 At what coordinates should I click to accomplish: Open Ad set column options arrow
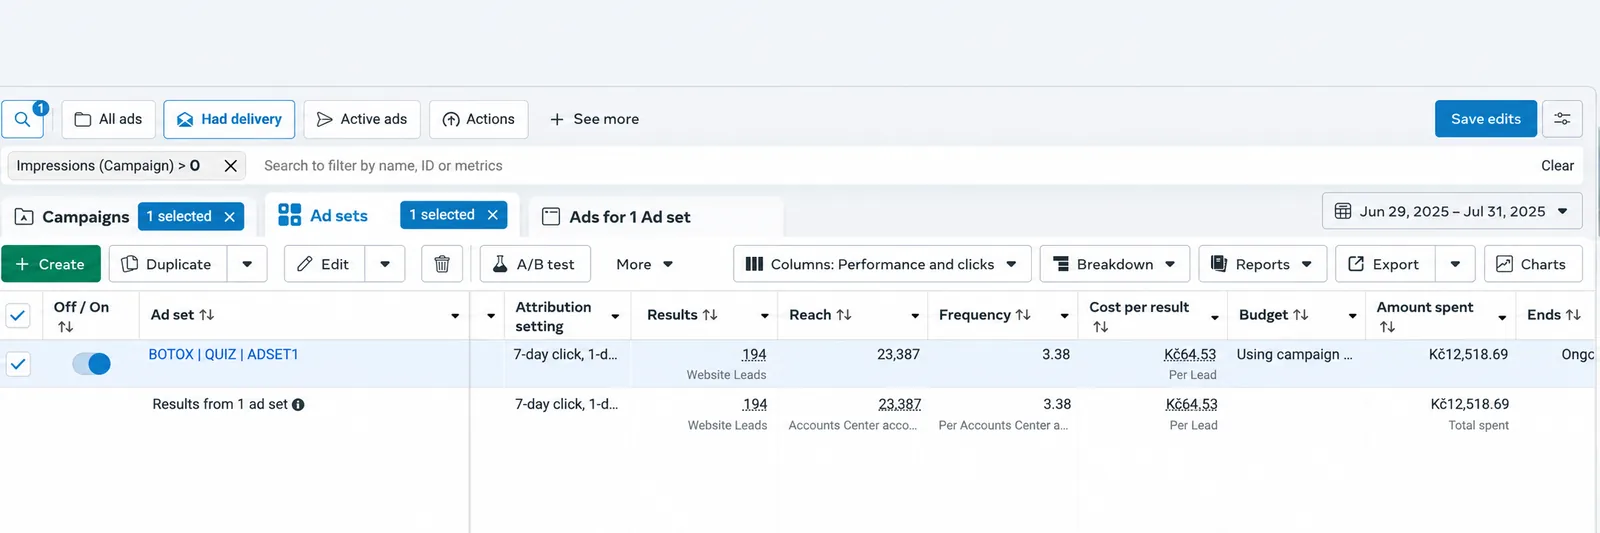(455, 316)
